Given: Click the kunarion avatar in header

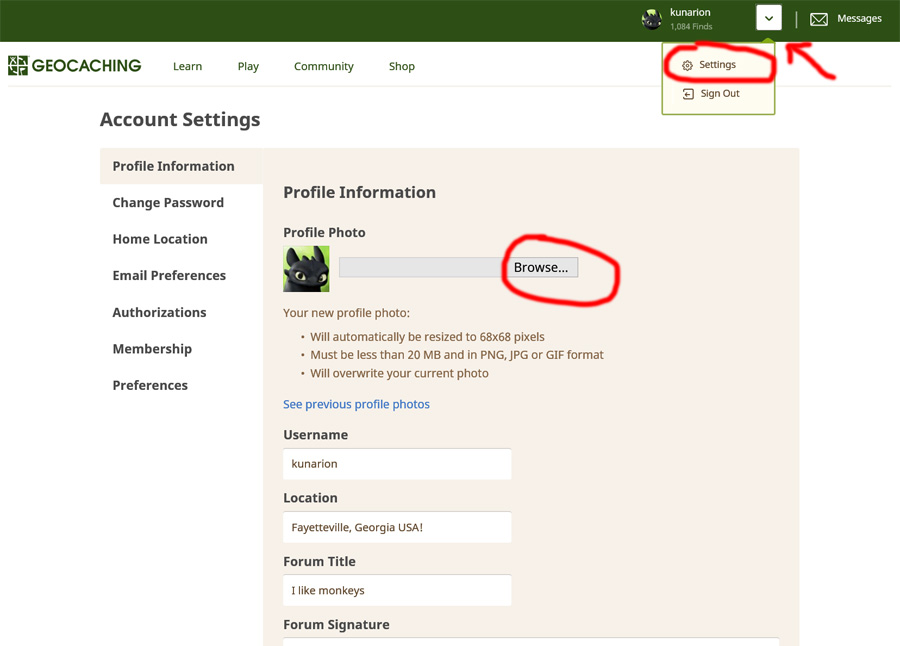Looking at the screenshot, I should [x=651, y=19].
